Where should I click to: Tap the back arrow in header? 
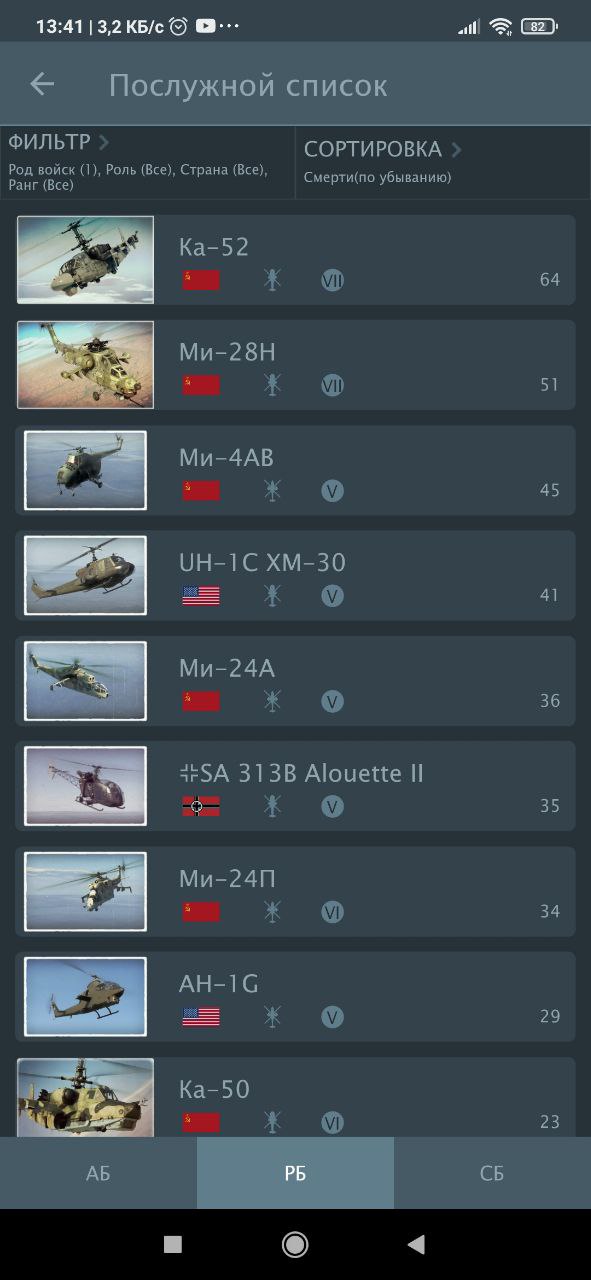tap(42, 84)
